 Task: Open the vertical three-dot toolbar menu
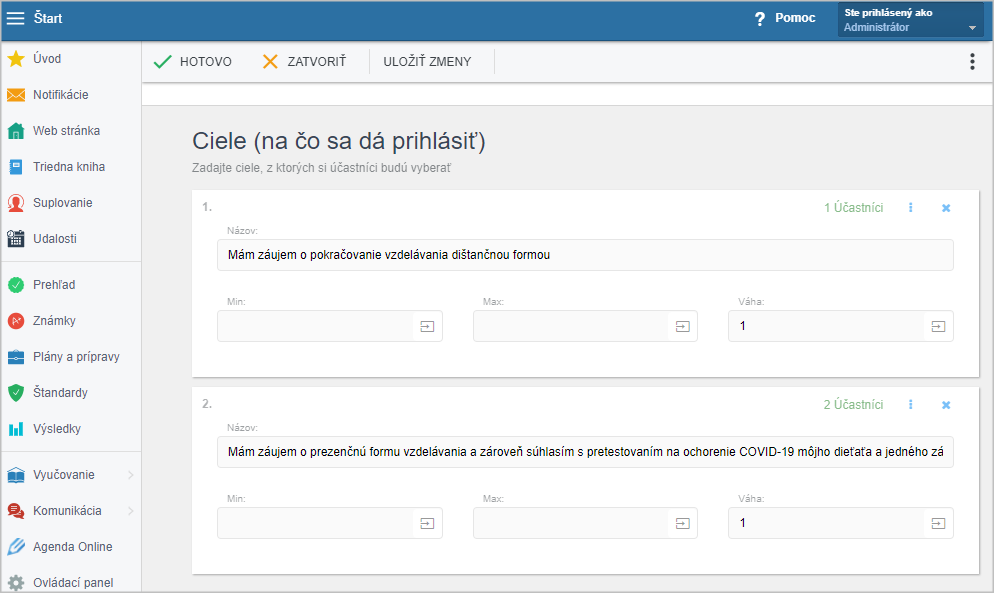971,62
